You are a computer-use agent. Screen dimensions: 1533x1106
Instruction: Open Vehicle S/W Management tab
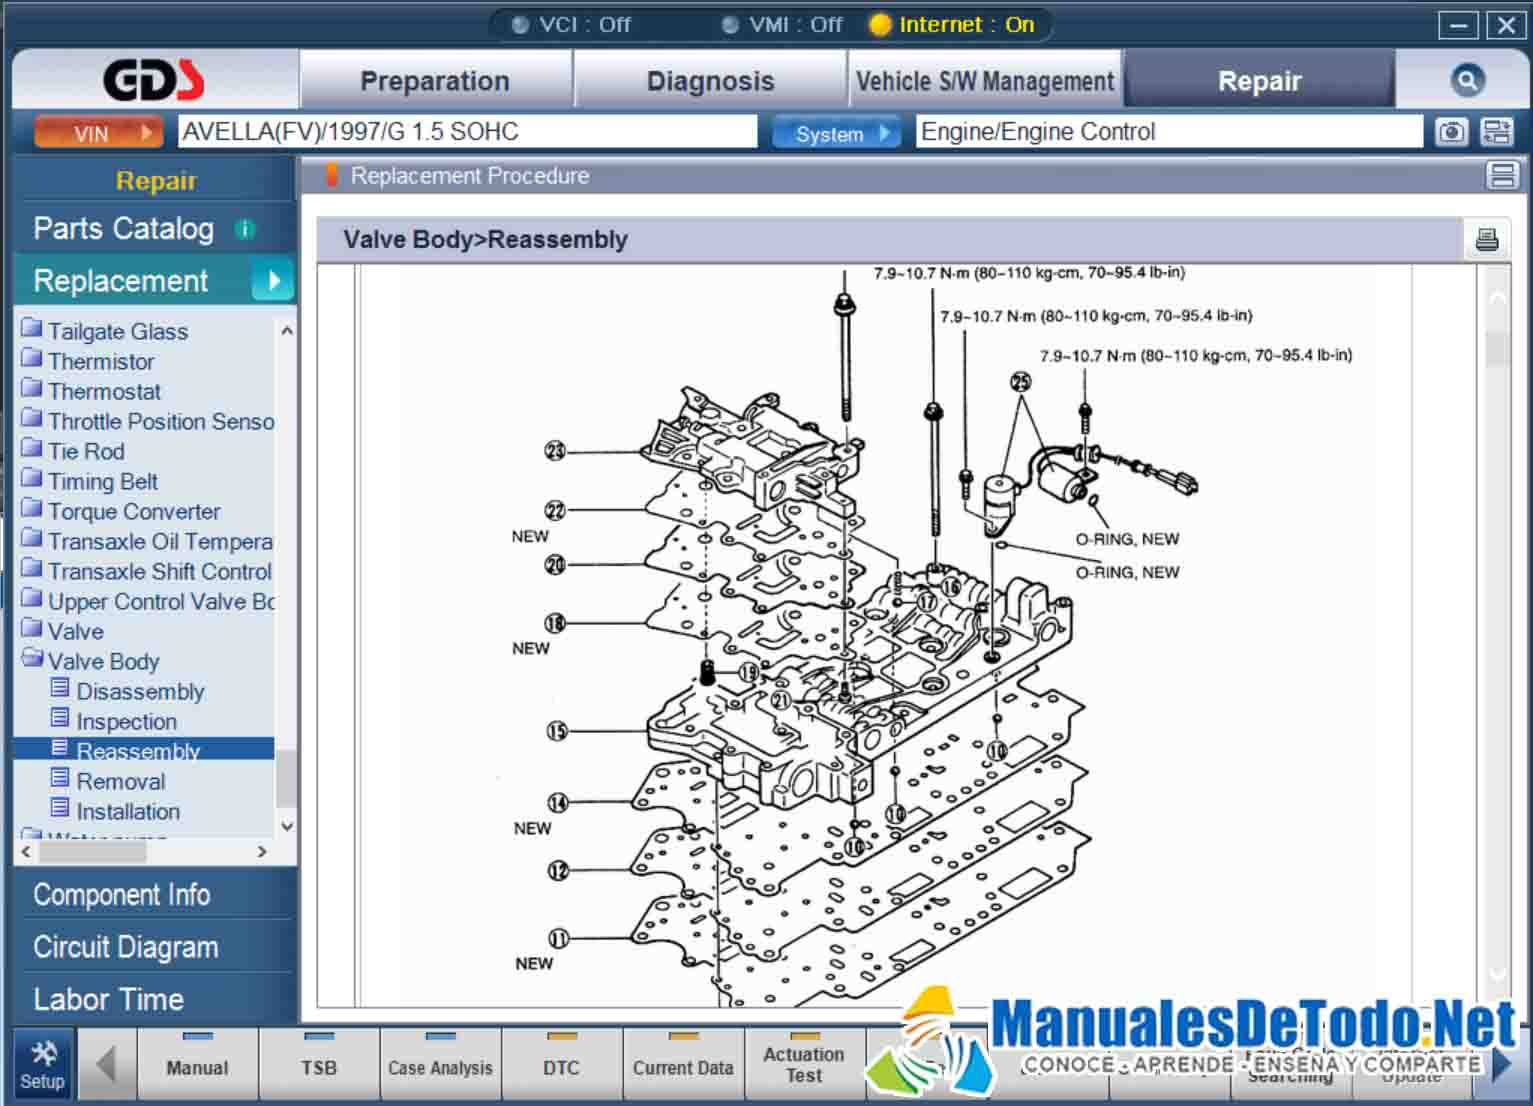(x=985, y=81)
